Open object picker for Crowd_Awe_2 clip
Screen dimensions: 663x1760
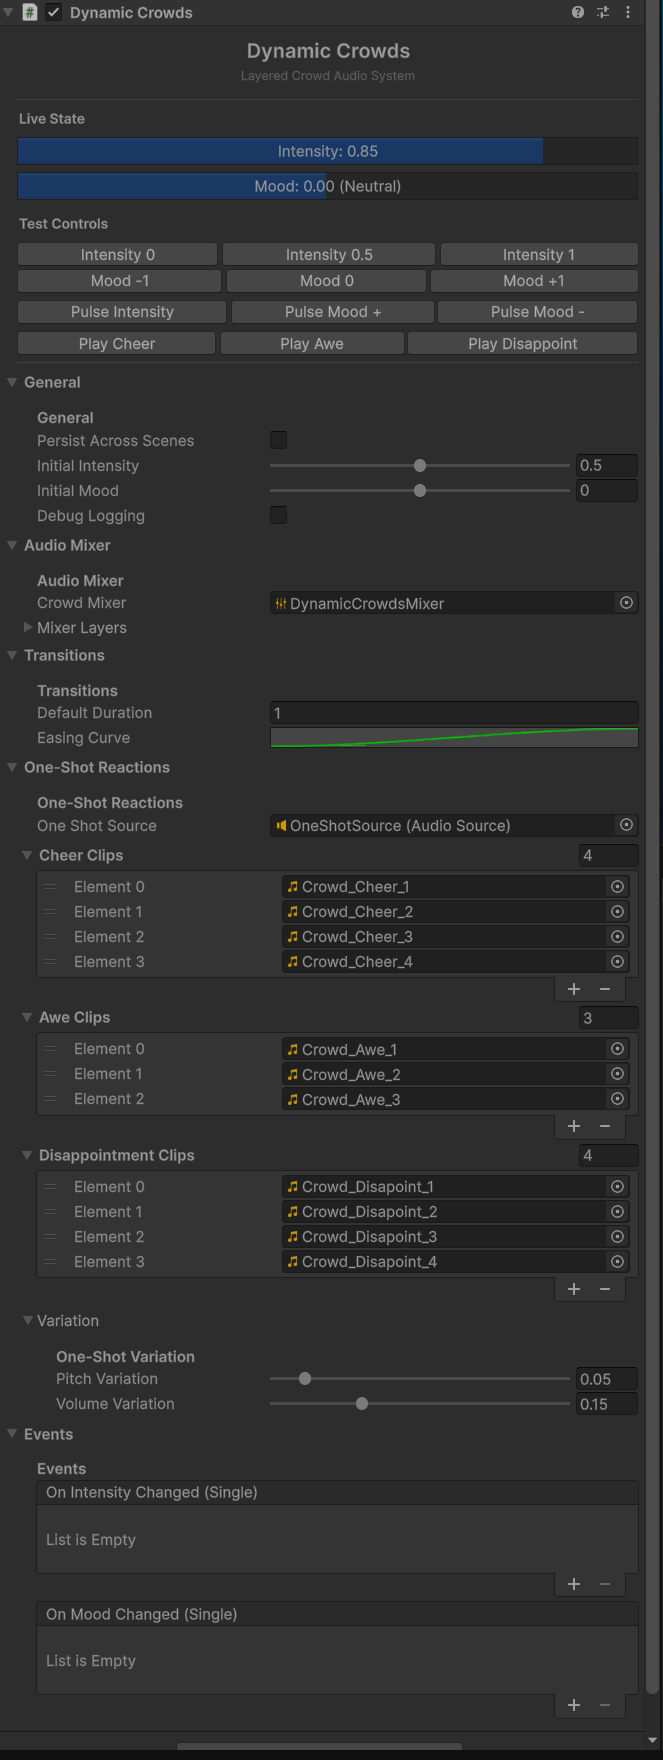(x=617, y=1073)
